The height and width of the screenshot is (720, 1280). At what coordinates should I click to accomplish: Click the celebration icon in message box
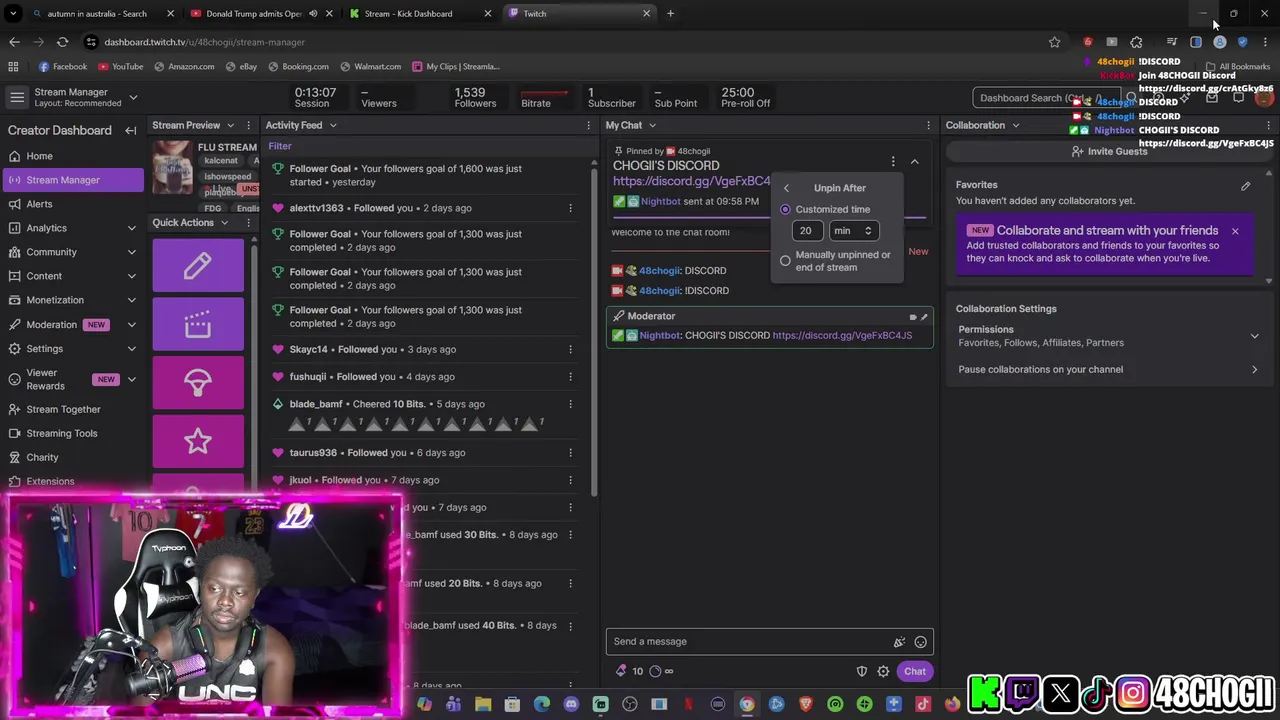[899, 642]
